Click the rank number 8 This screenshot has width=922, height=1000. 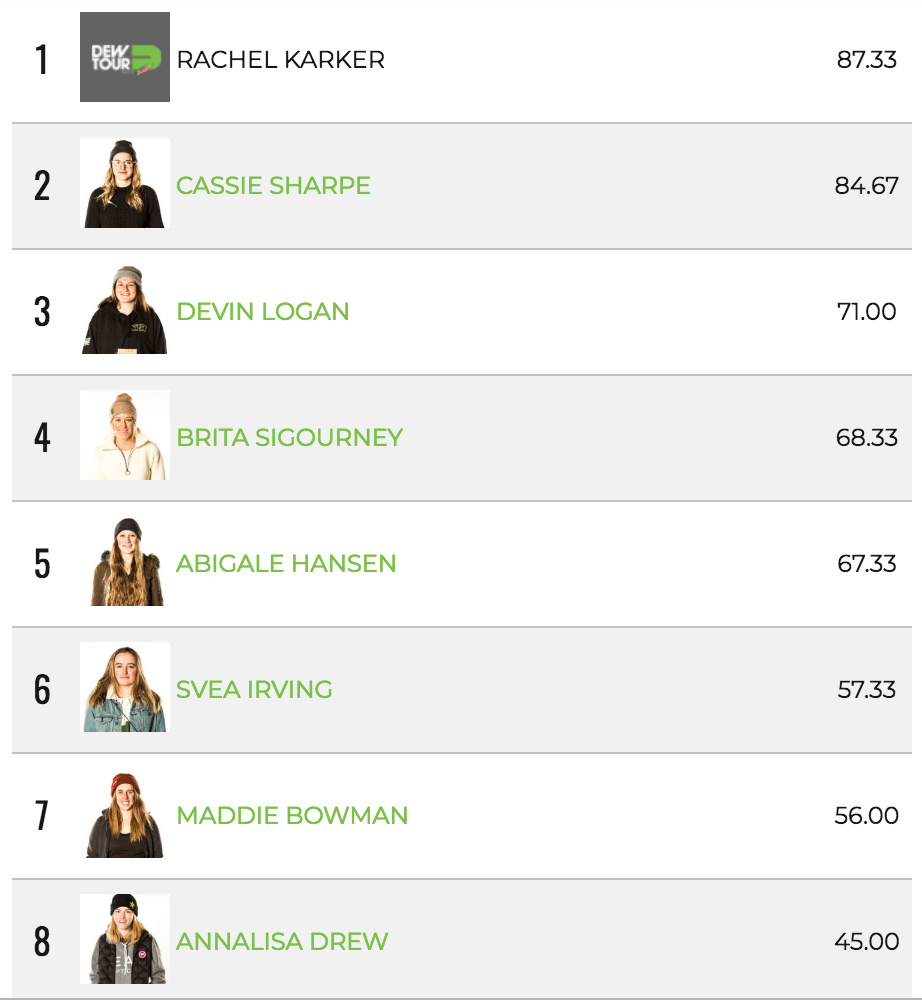(x=42, y=941)
